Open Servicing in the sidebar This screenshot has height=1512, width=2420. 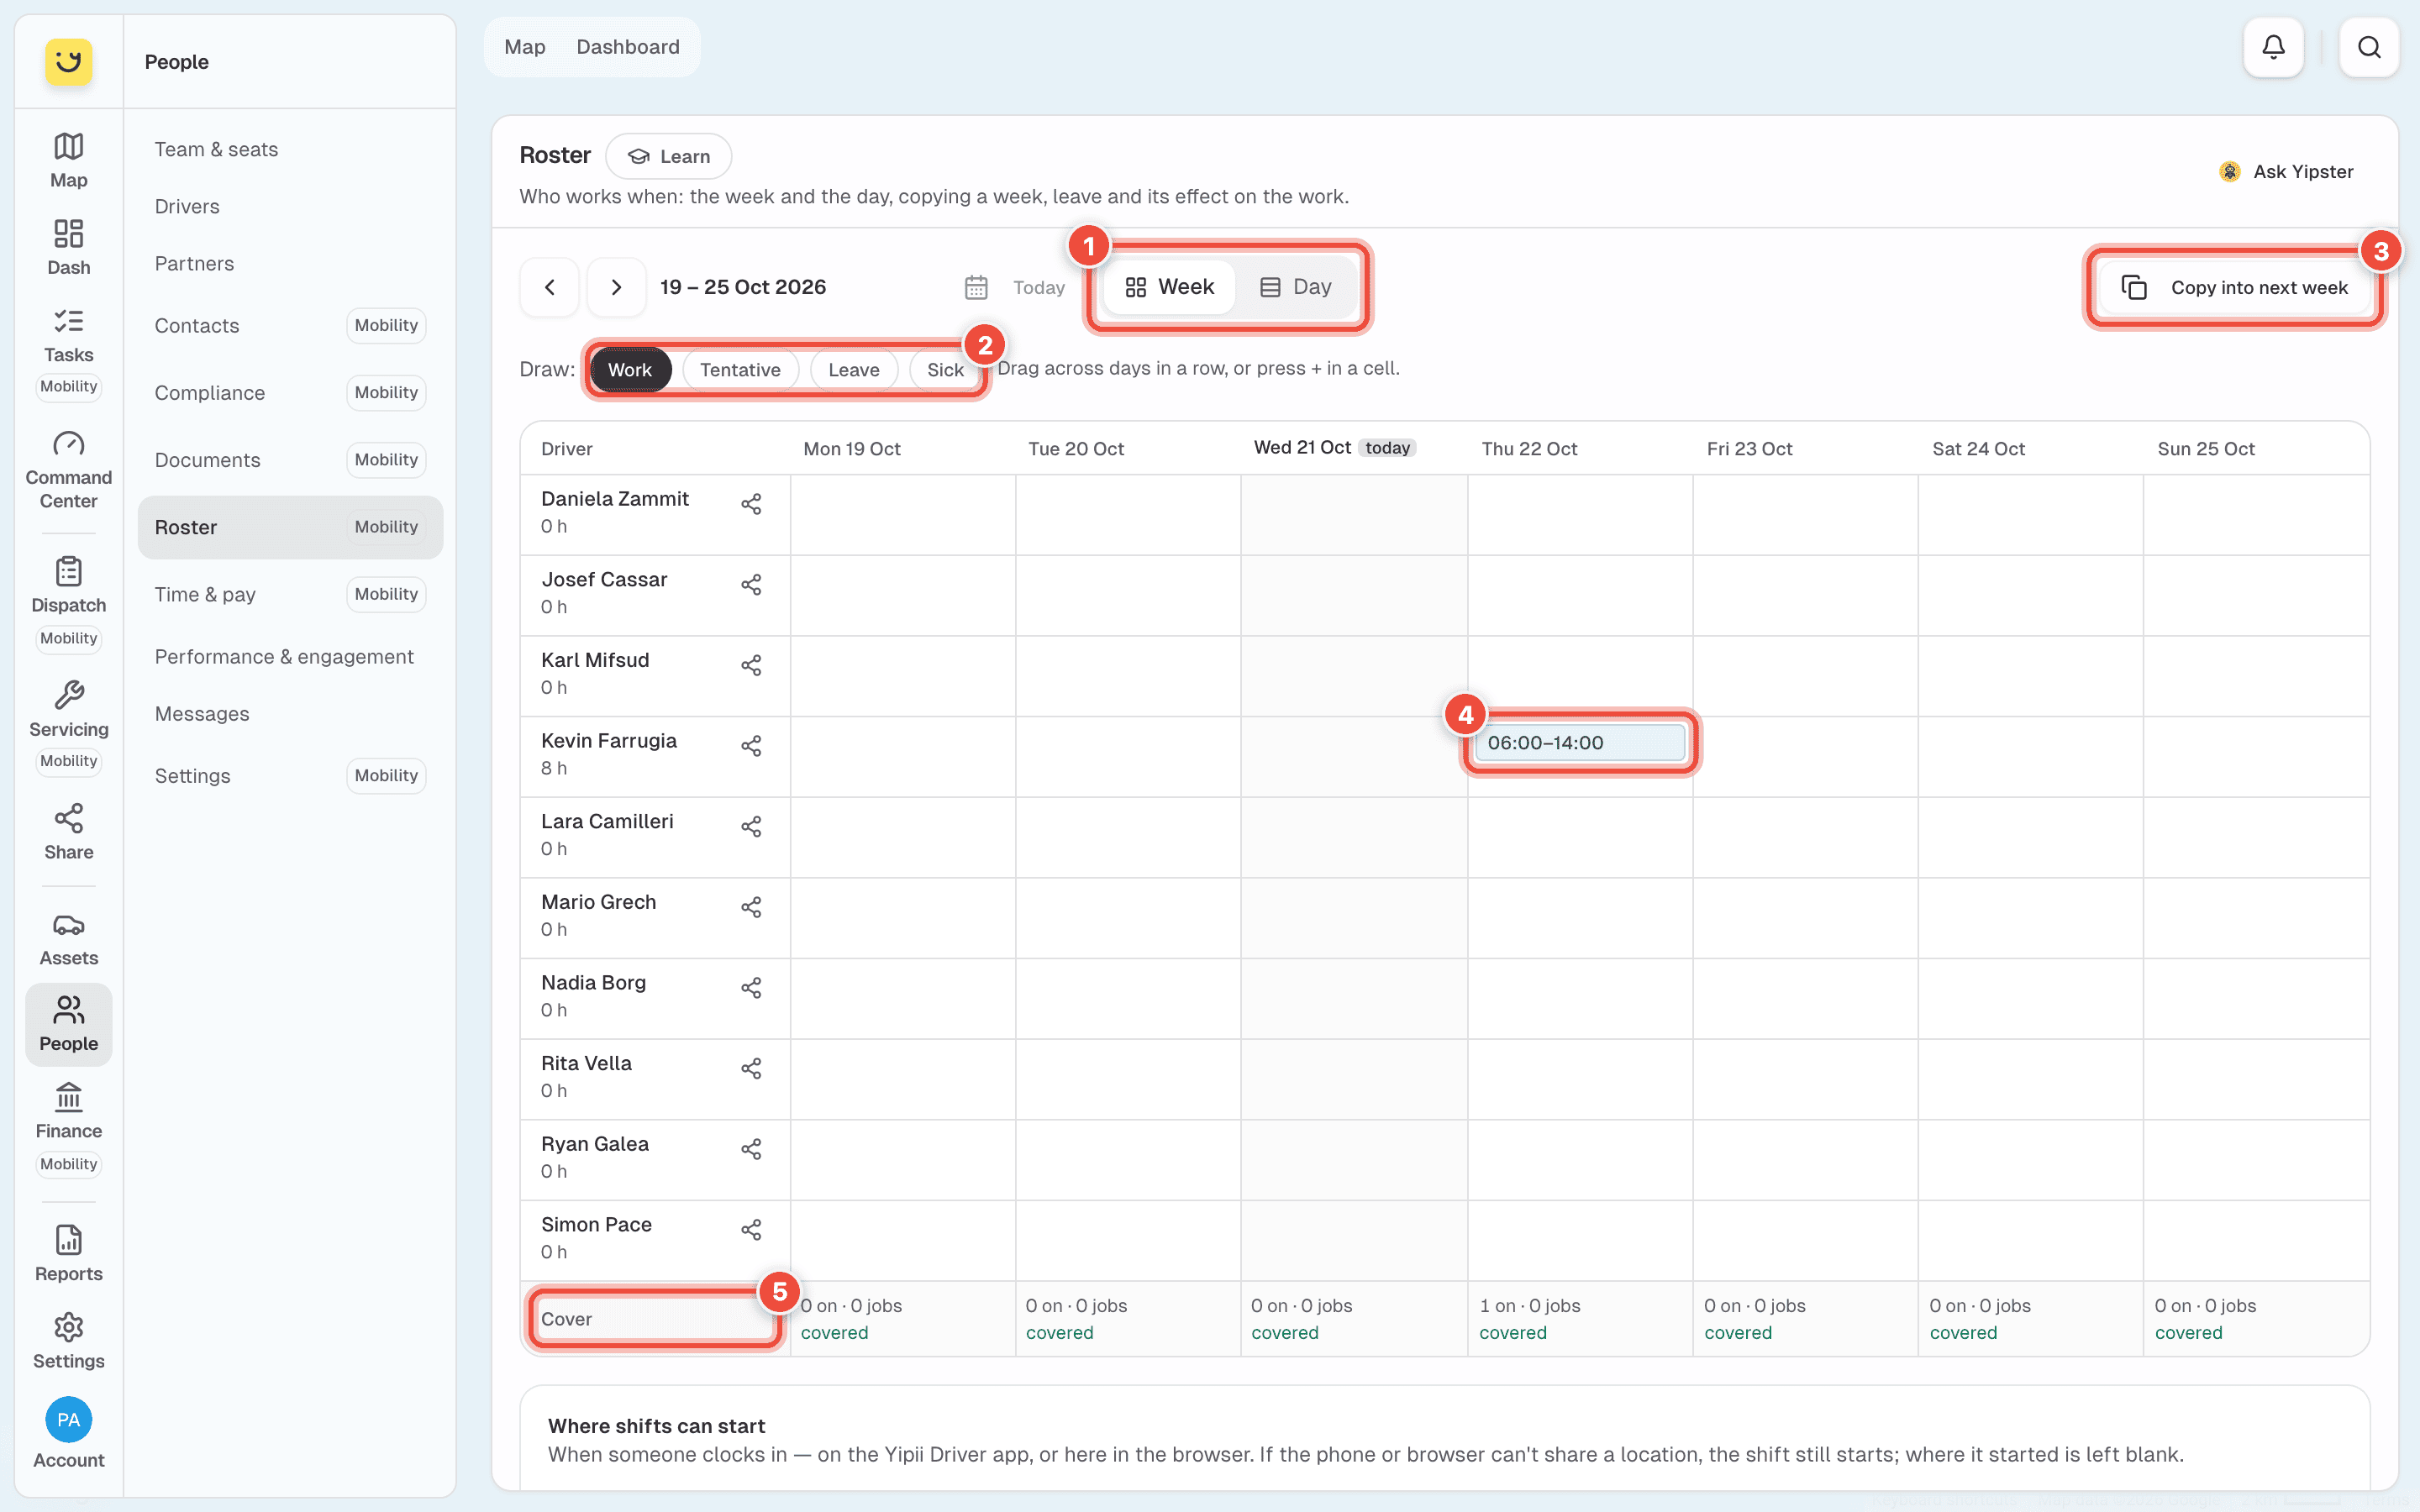68,727
